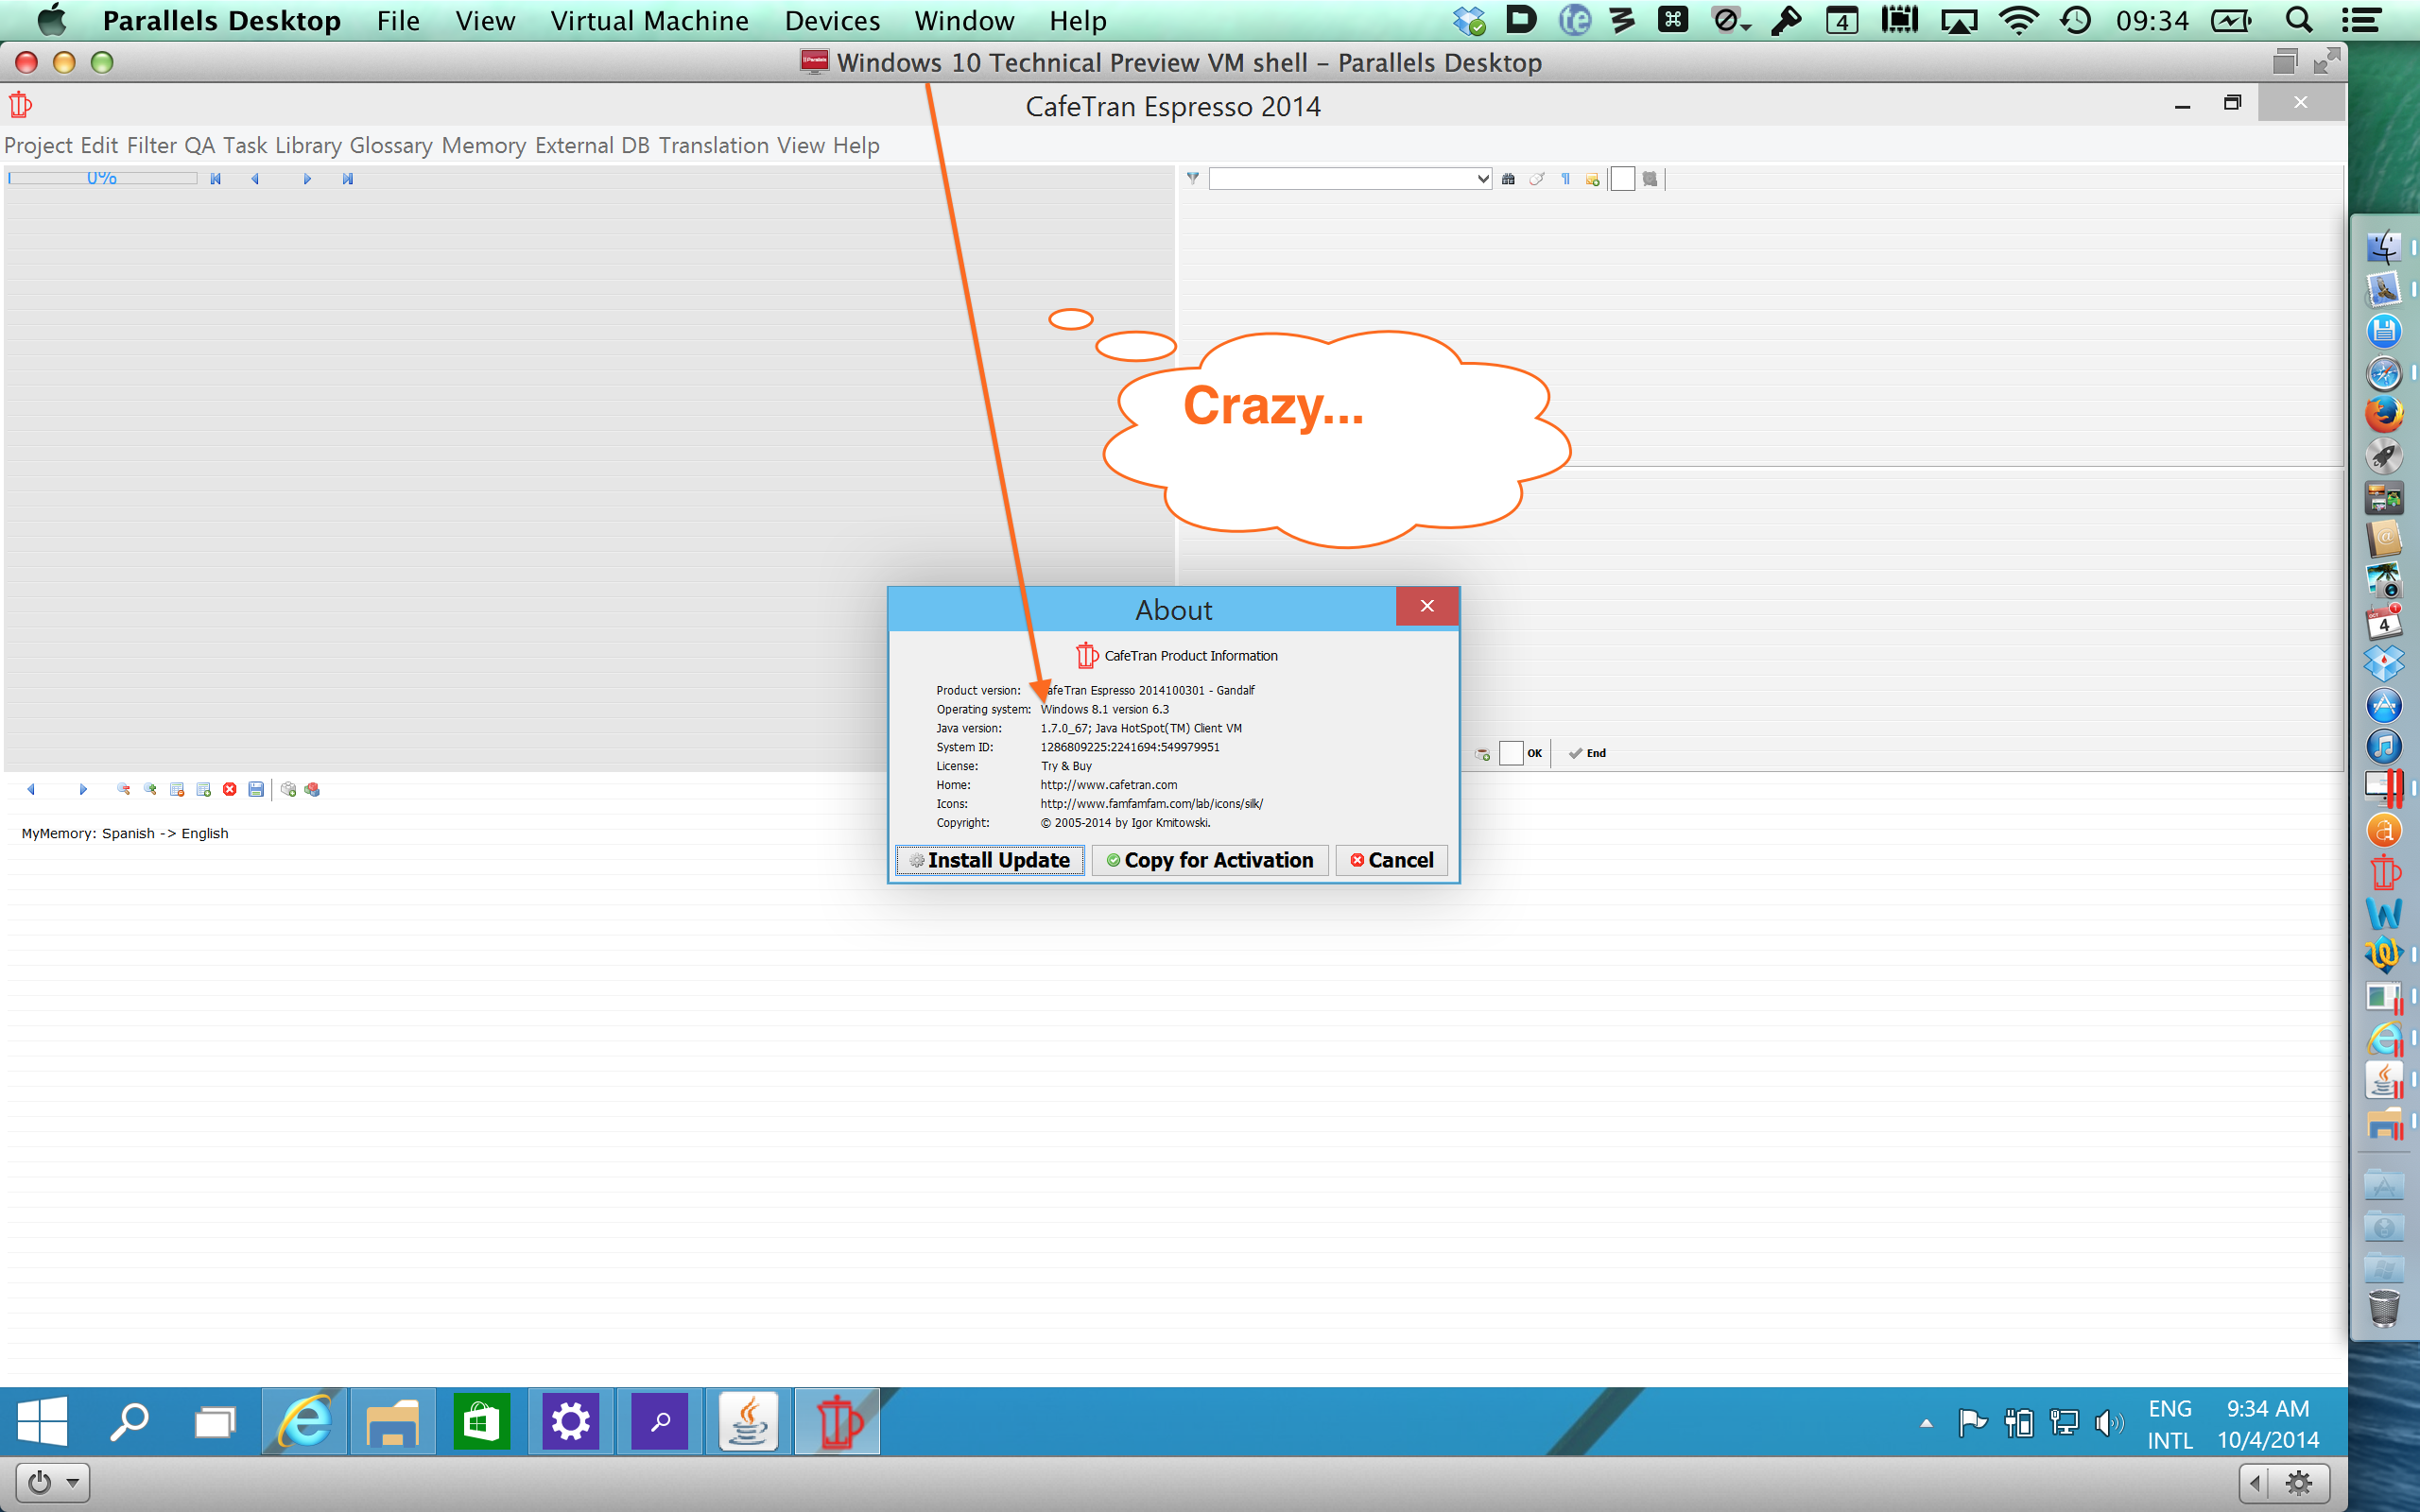Open the Glossary menu
The width and height of the screenshot is (2420, 1512).
[x=390, y=145]
